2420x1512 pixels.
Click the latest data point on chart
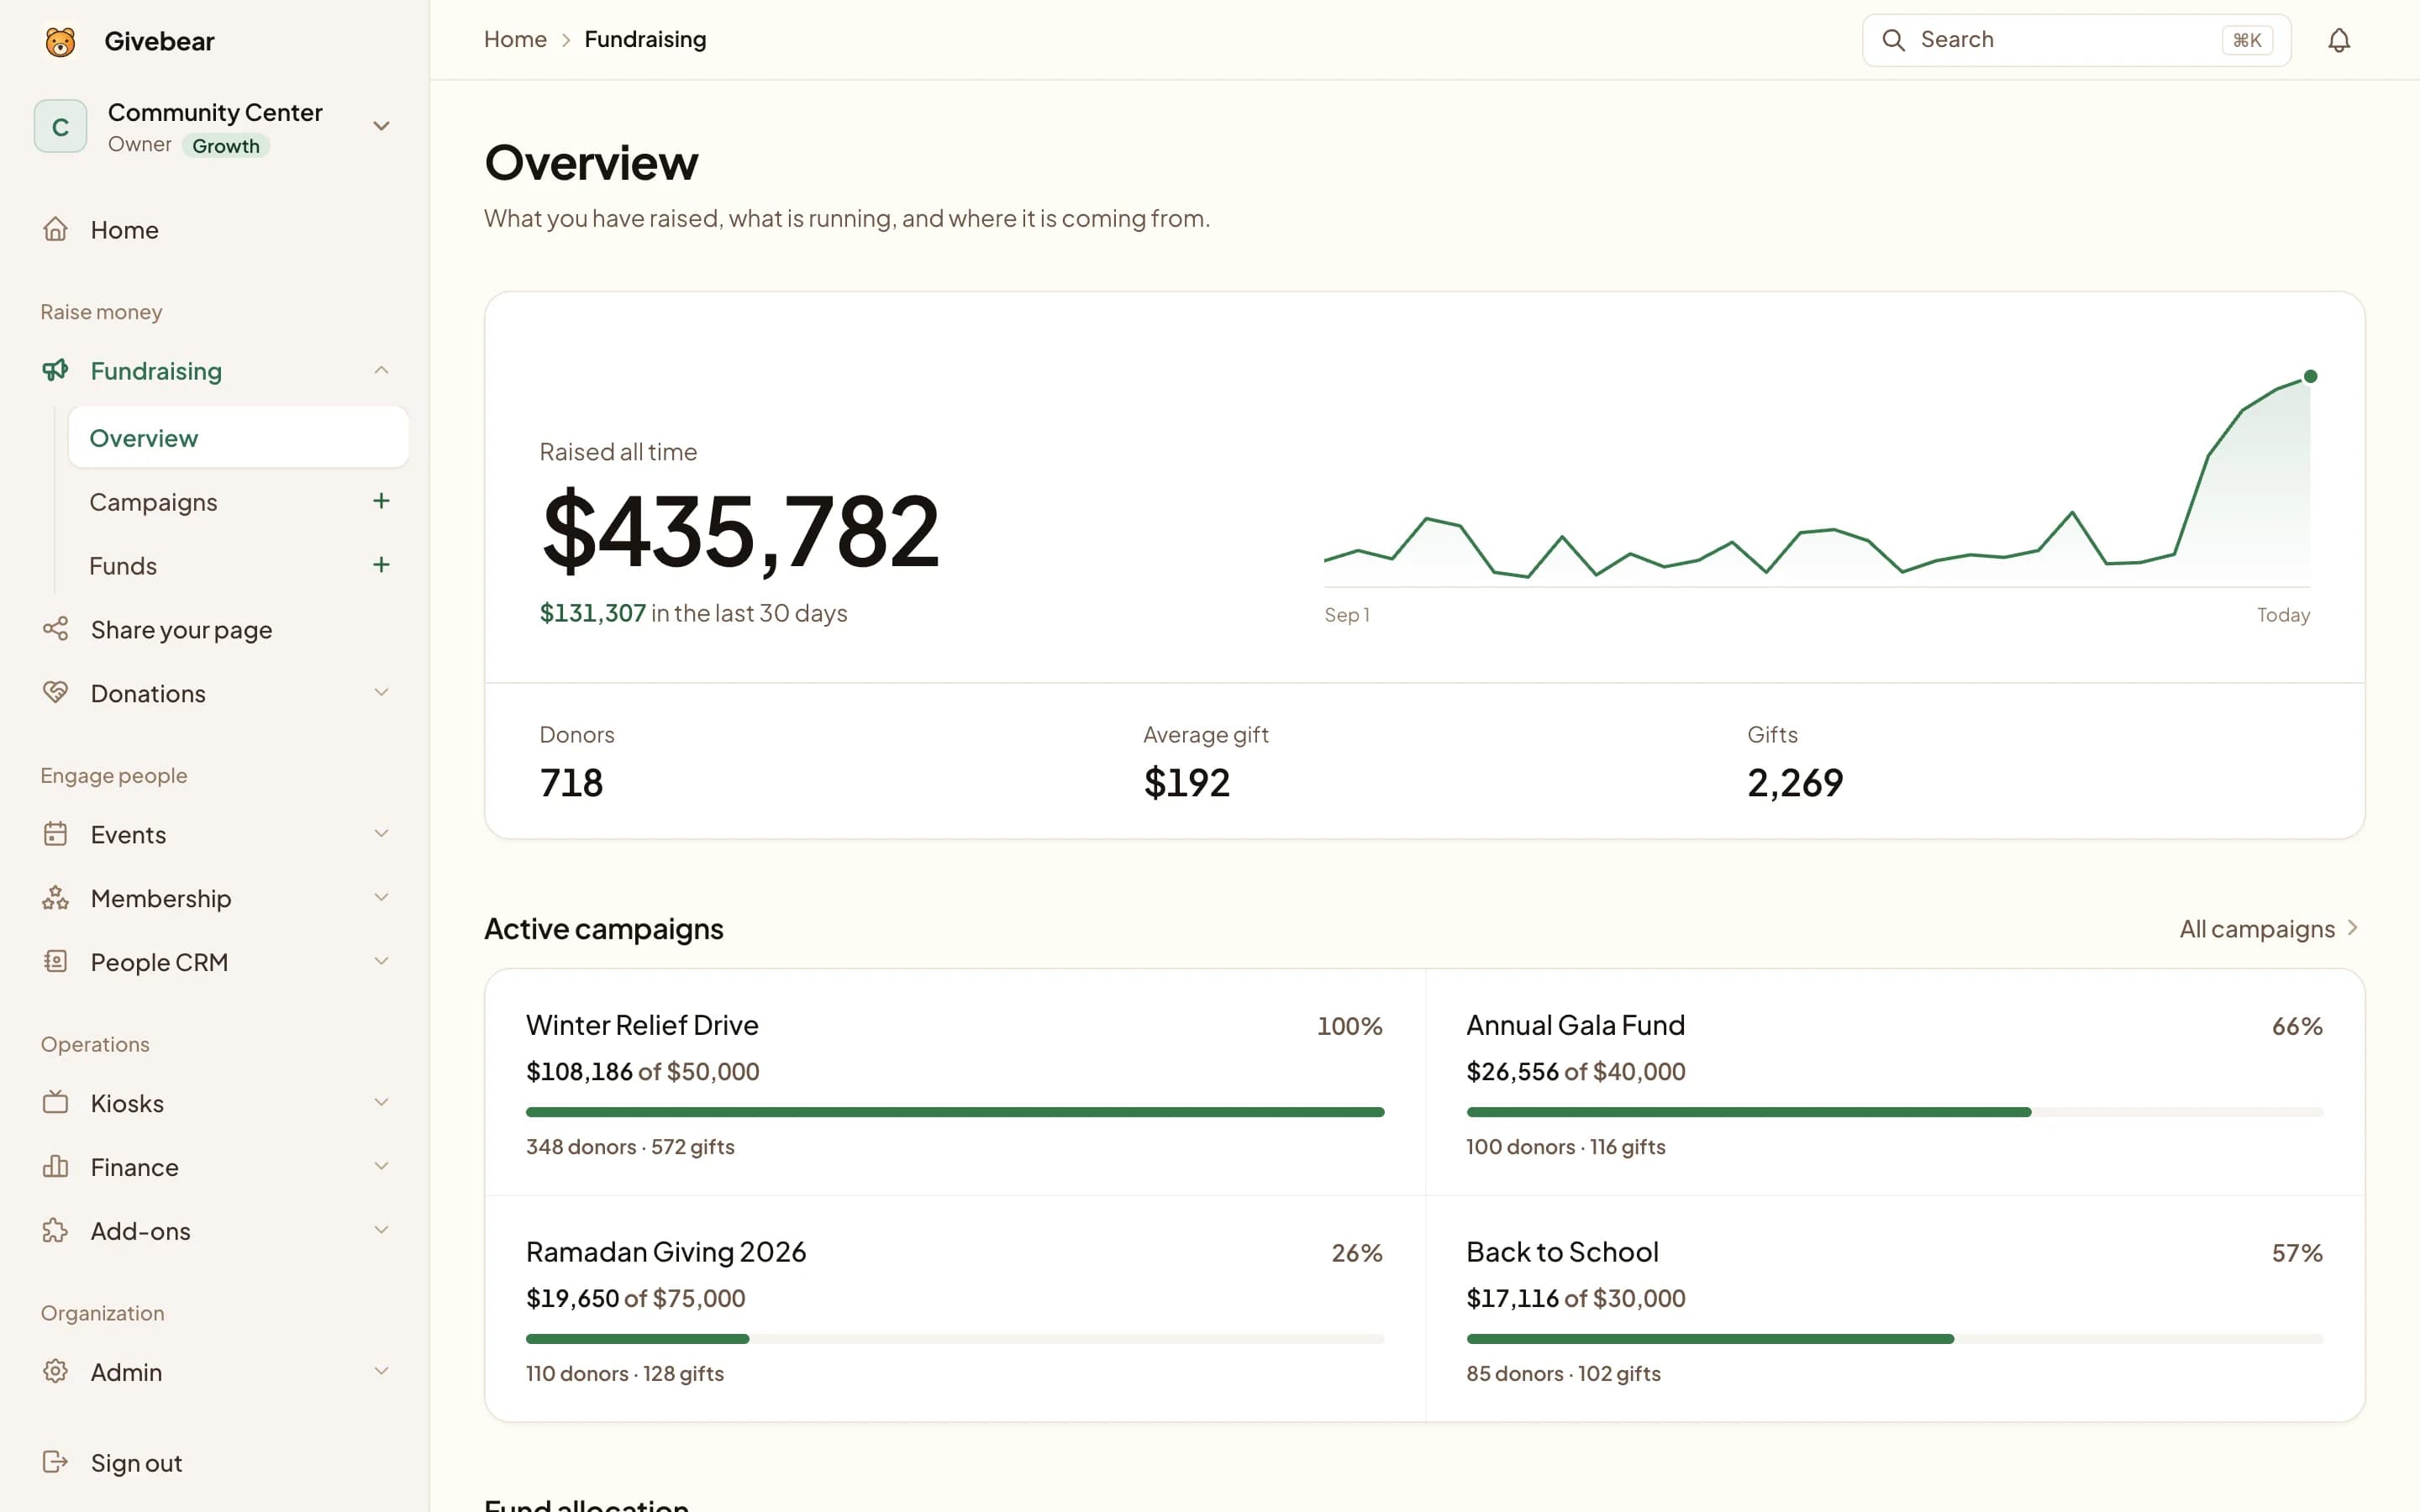point(2310,377)
